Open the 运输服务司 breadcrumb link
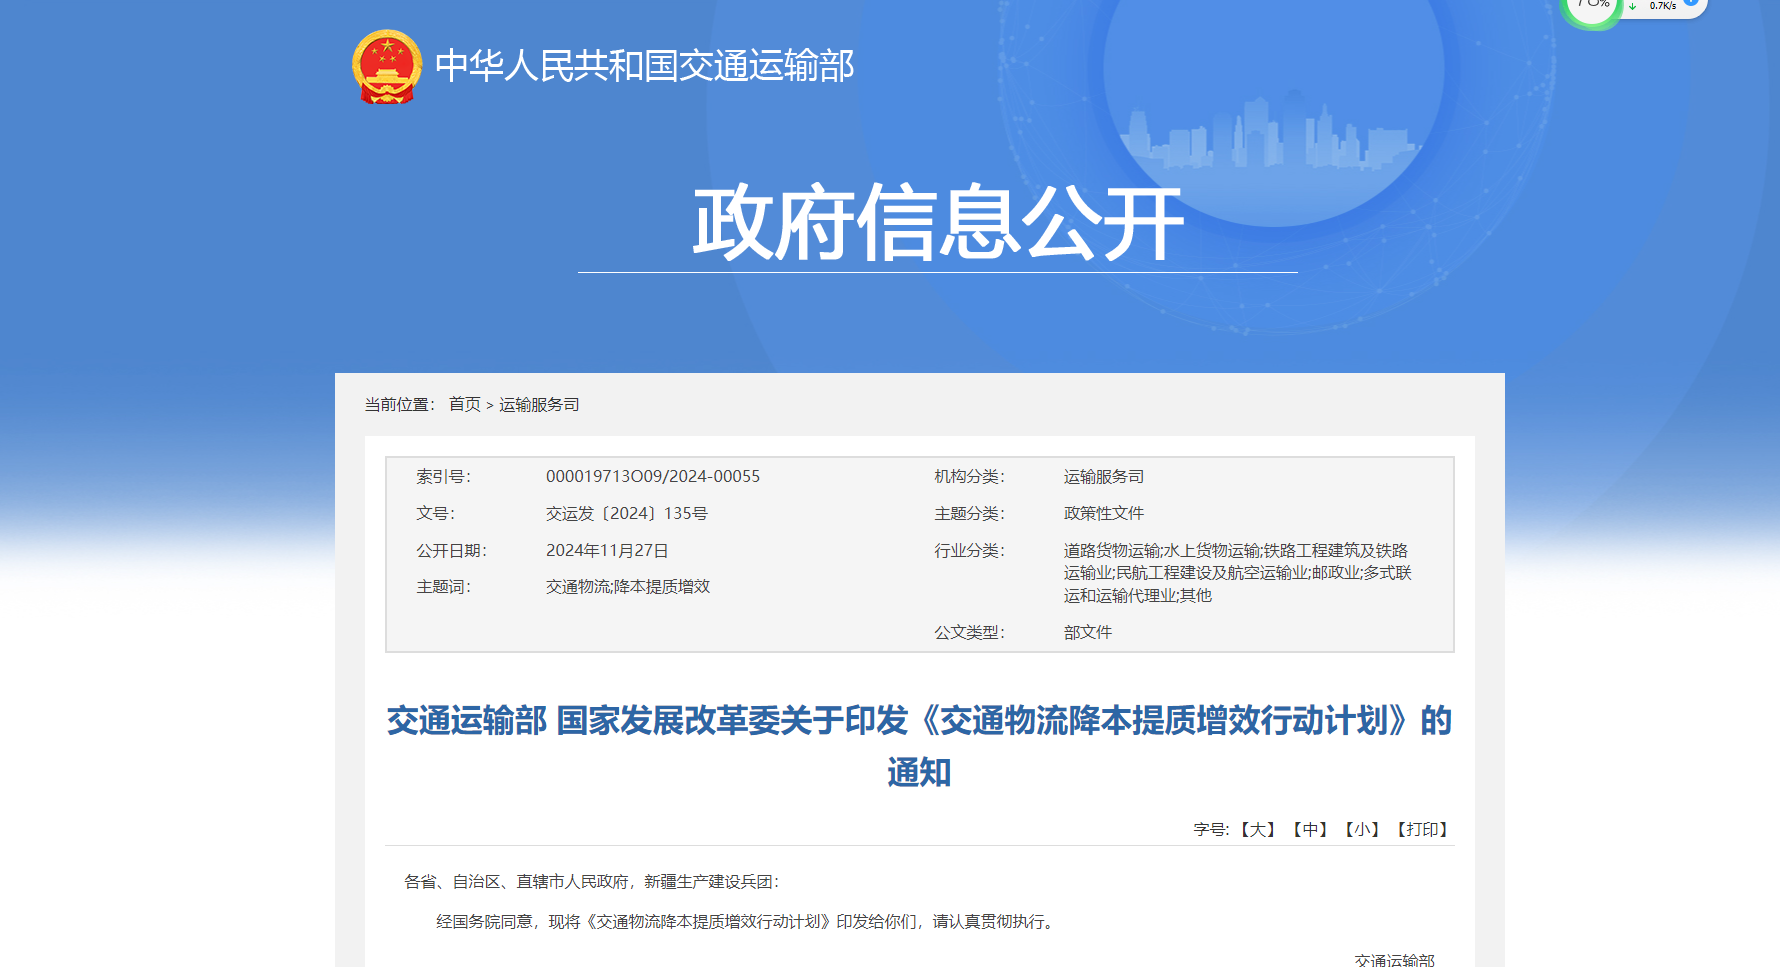Screen dimensions: 1780x968 coord(539,405)
